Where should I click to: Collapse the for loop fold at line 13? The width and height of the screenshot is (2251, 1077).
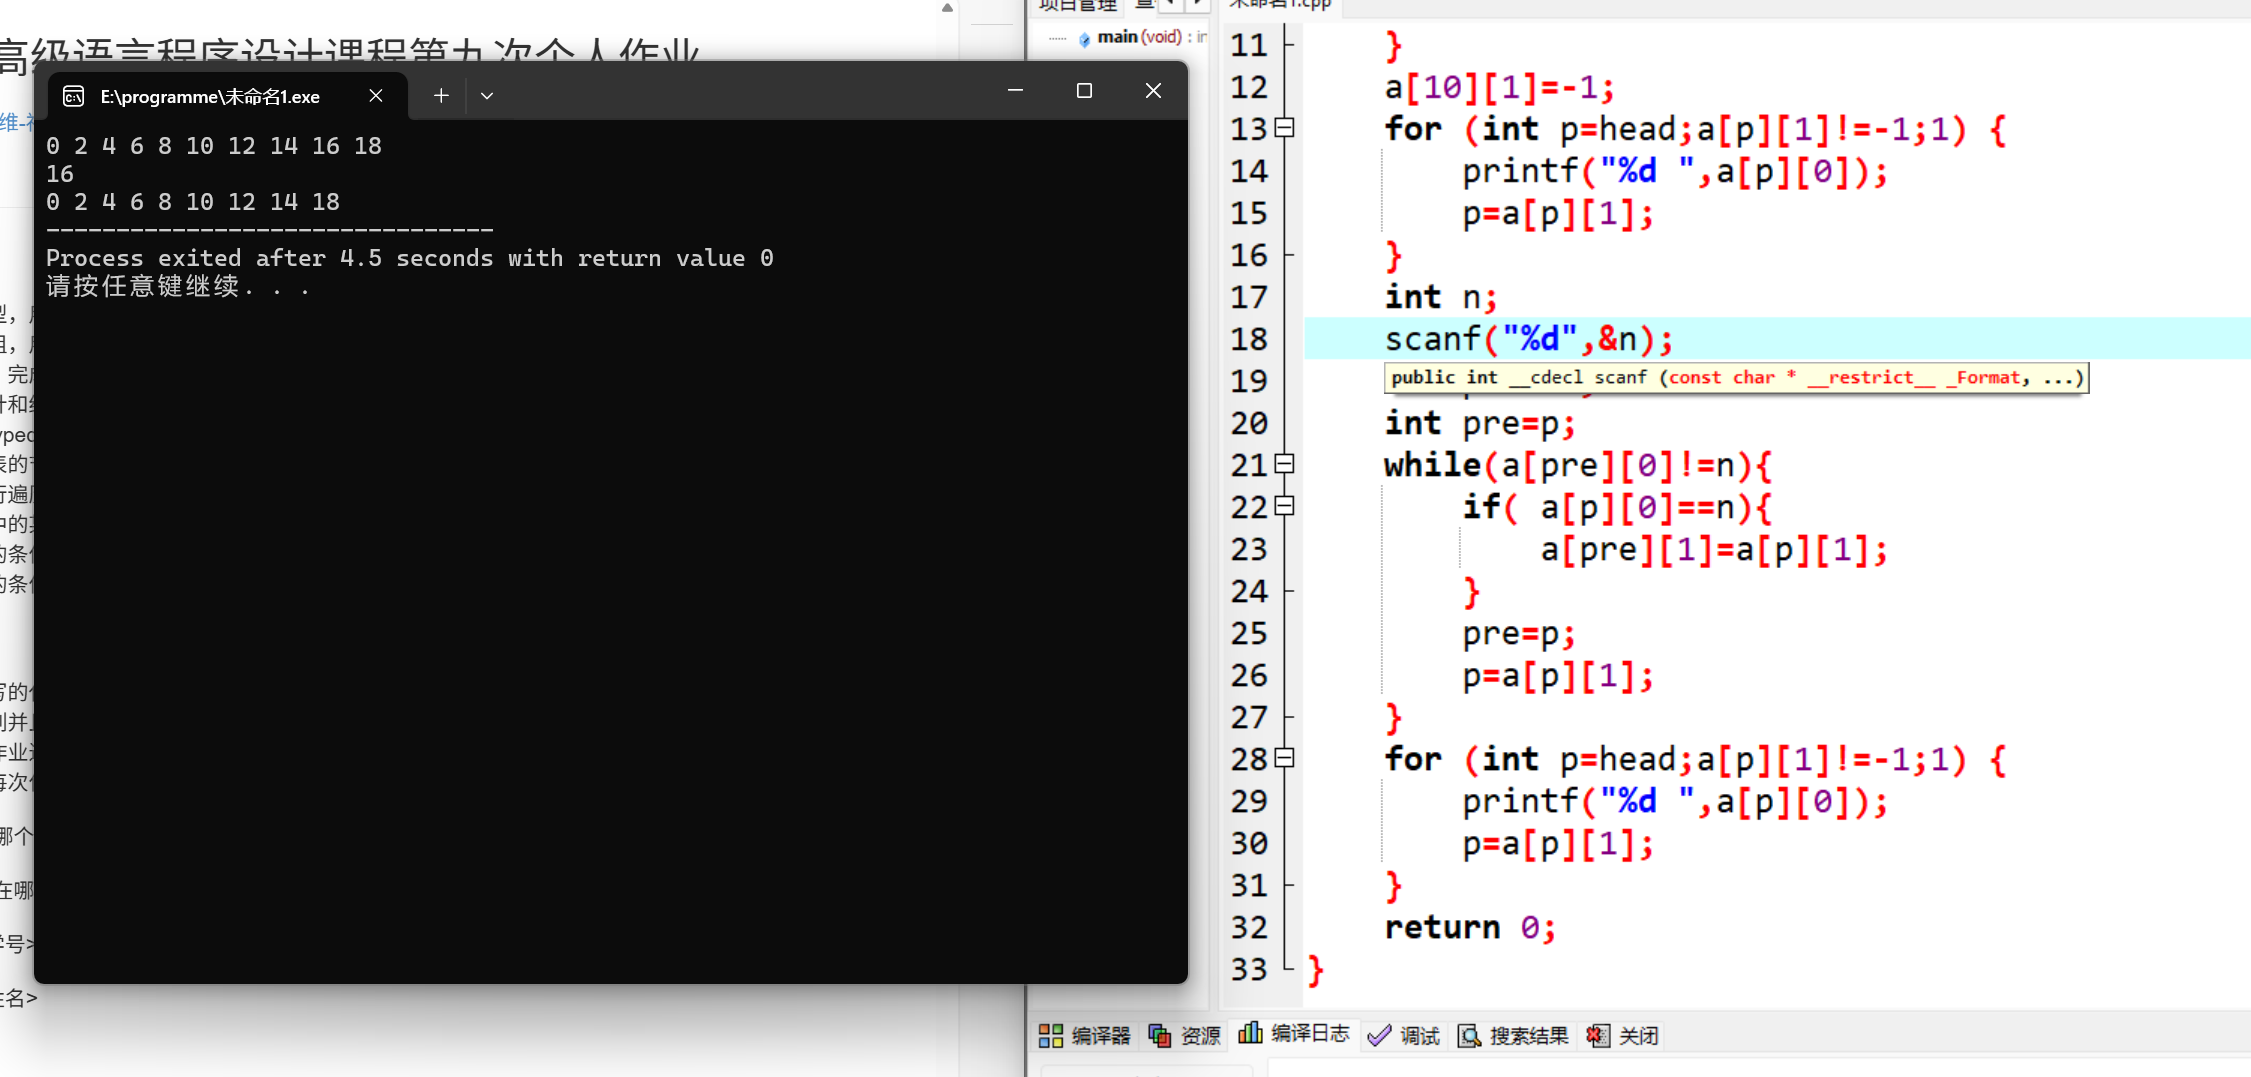[x=1285, y=128]
